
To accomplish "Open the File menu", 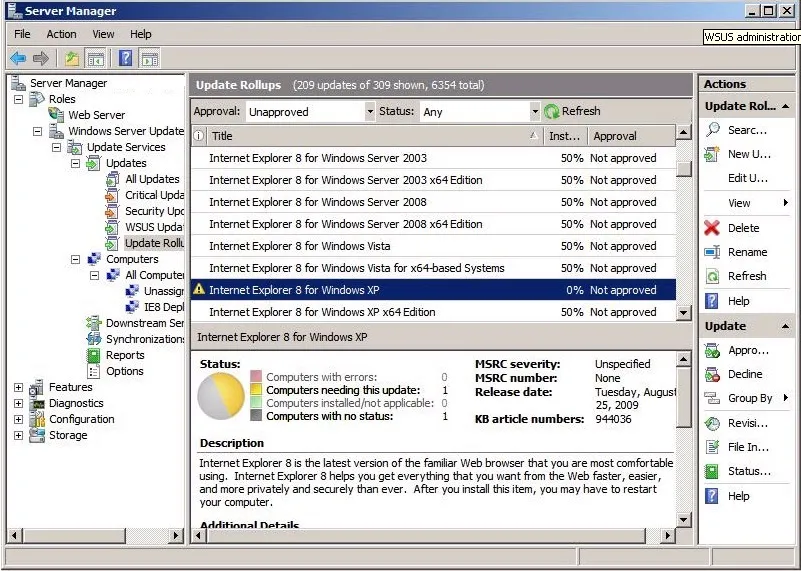I will tap(22, 34).
